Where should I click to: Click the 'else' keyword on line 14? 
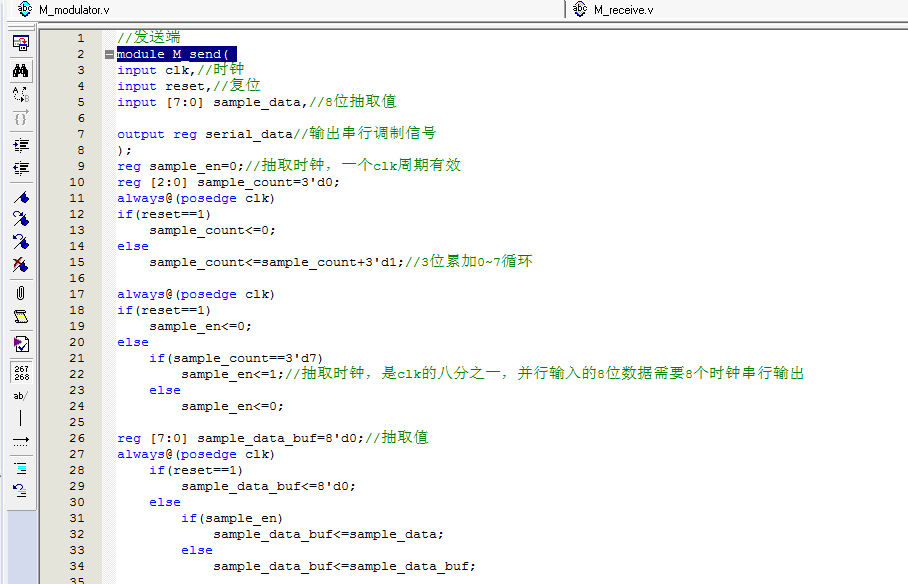coord(133,246)
